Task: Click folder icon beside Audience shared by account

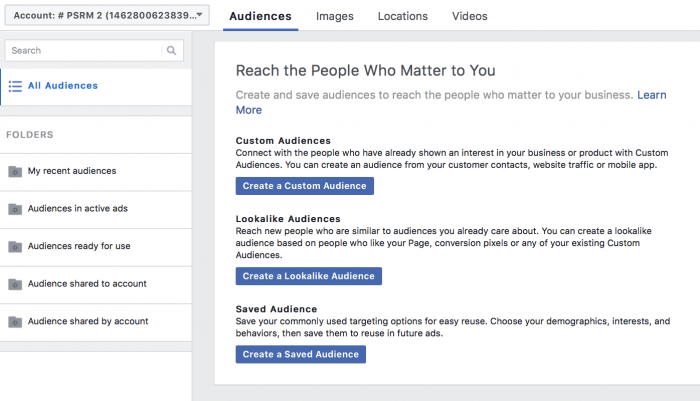Action: click(15, 322)
